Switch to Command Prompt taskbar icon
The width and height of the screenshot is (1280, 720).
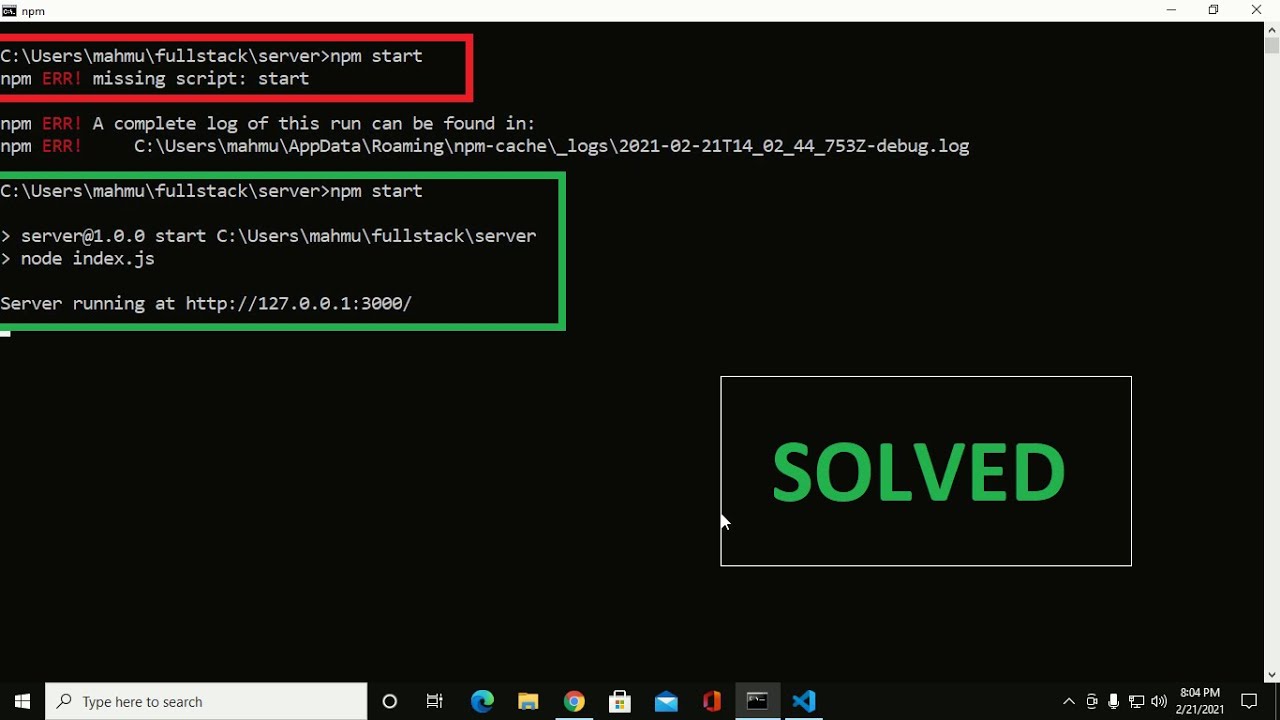pyautogui.click(x=758, y=701)
